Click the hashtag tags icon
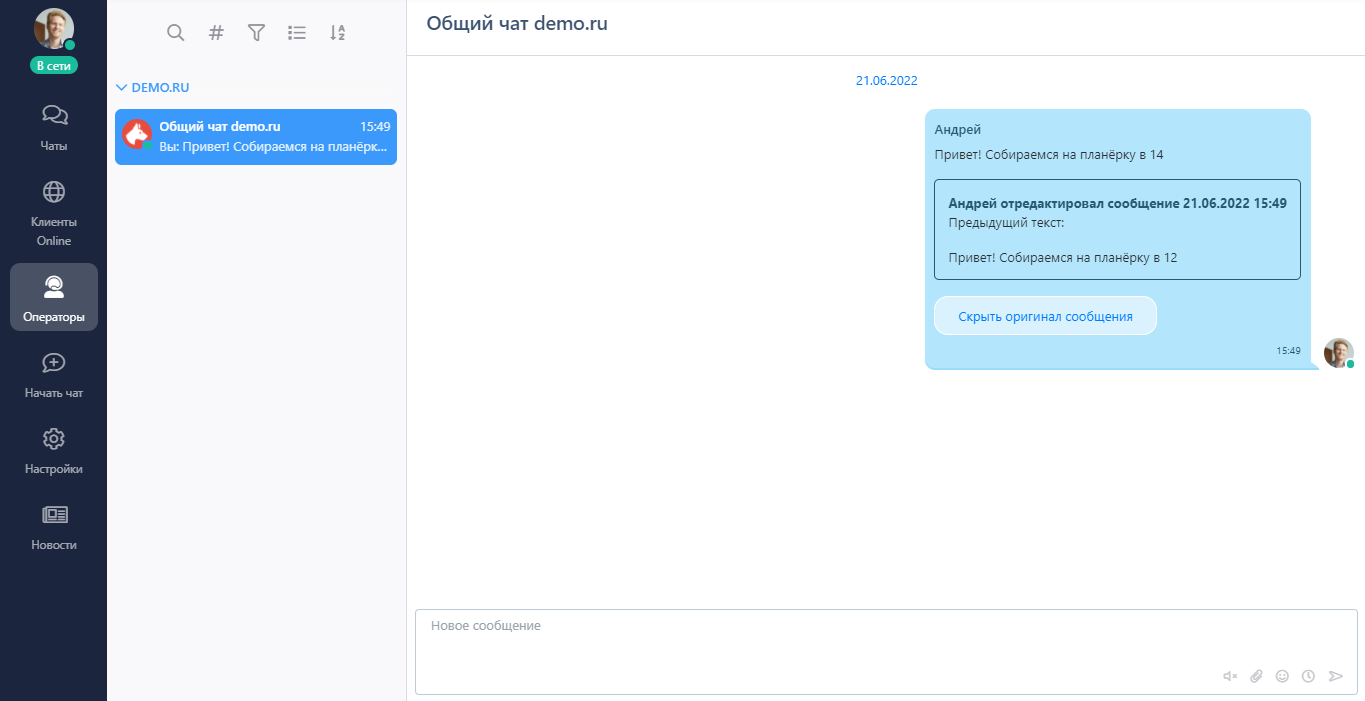 click(216, 33)
